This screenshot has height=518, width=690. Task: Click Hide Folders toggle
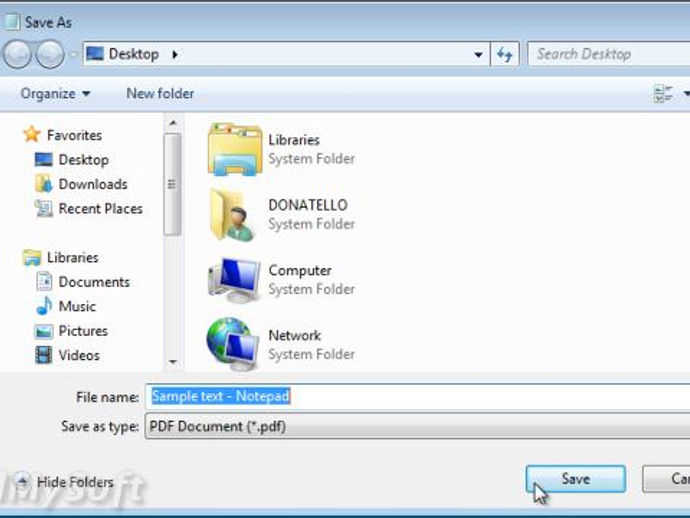tap(64, 482)
